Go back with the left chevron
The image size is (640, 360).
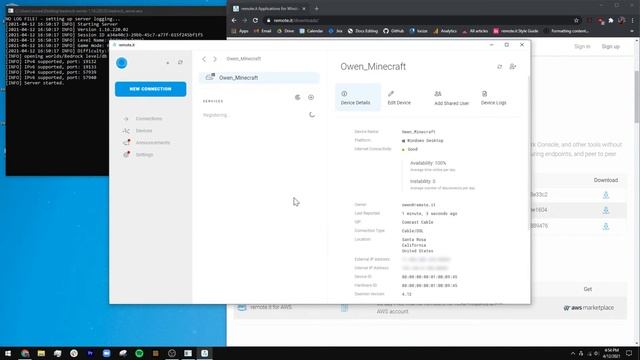204,59
